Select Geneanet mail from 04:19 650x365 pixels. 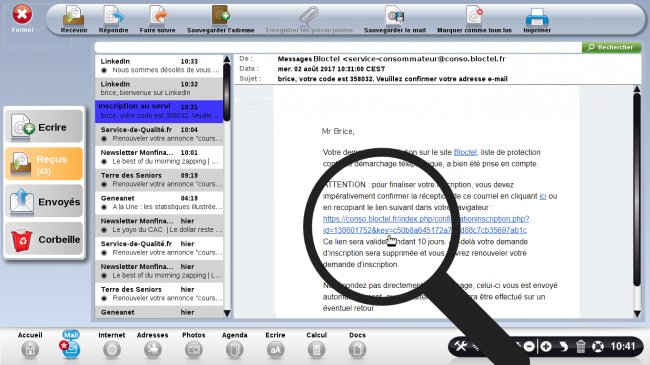click(159, 202)
